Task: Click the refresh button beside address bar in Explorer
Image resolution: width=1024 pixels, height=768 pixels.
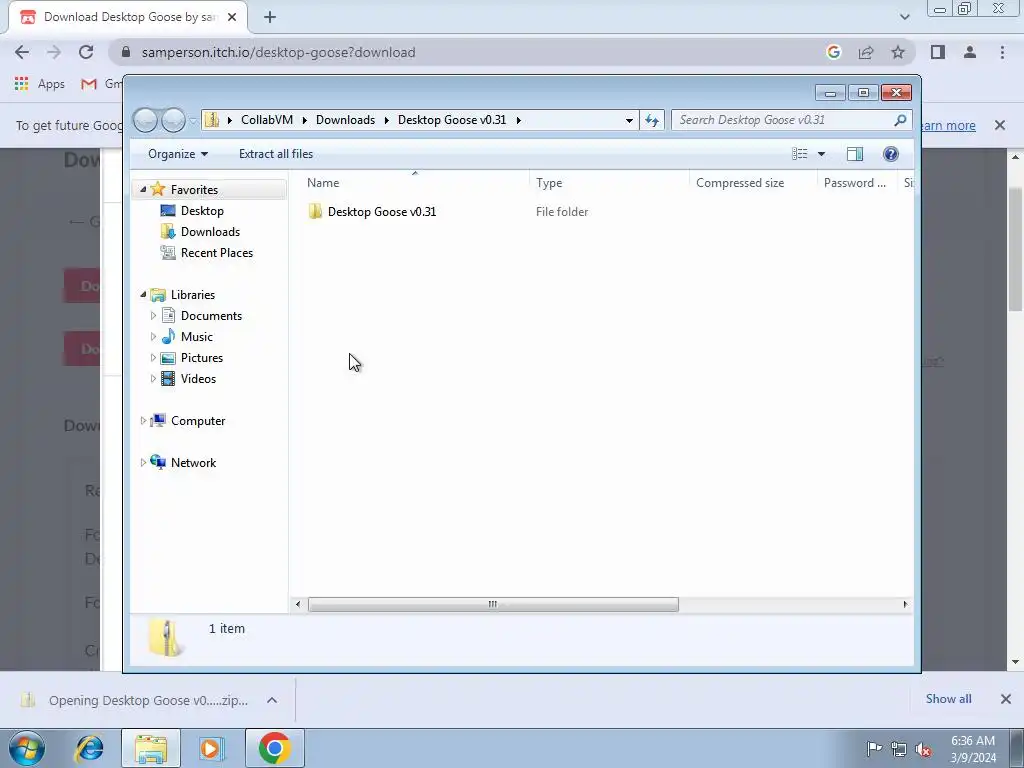Action: pos(652,120)
